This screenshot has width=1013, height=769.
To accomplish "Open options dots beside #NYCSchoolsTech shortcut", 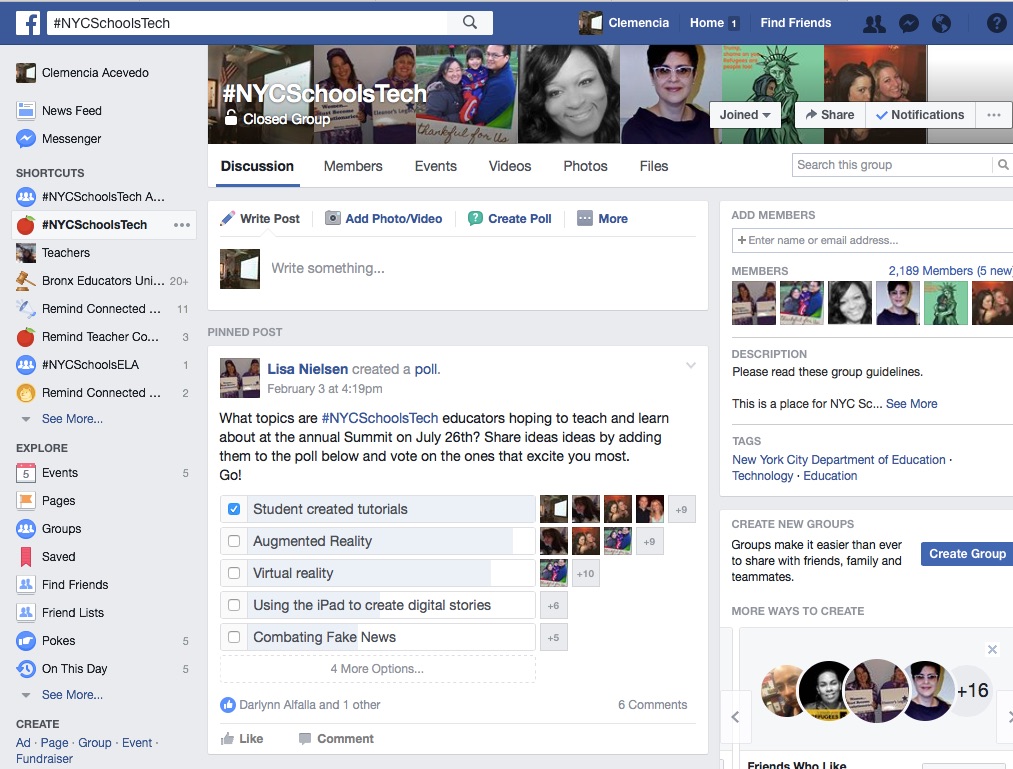I will (182, 225).
